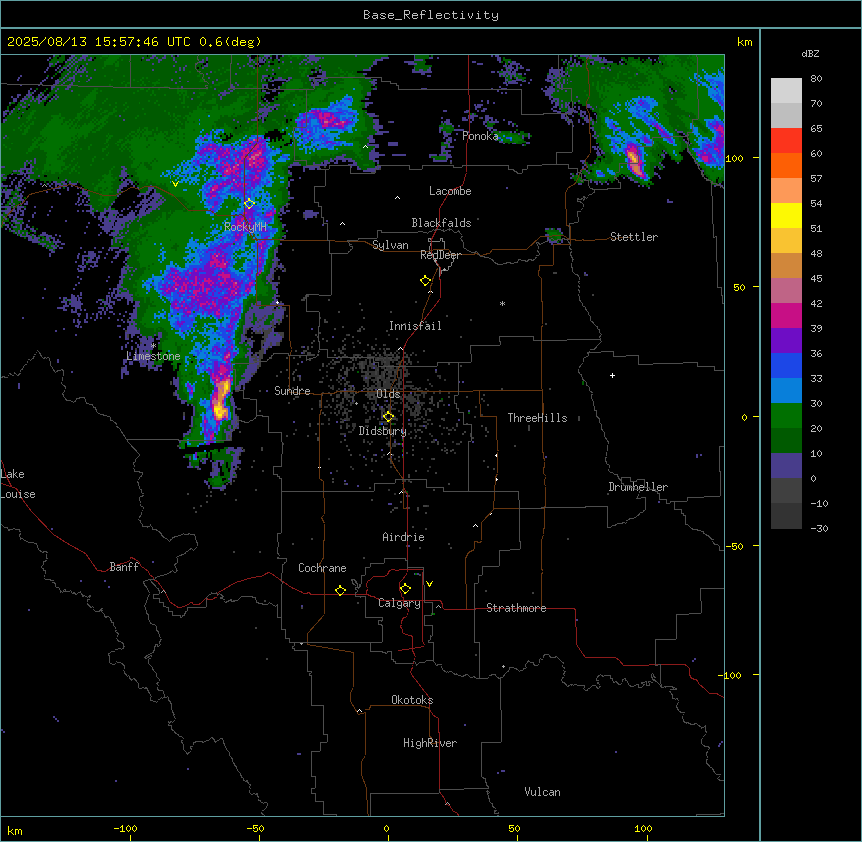862x842 pixels.
Task: Click the intense yellow storm core near Sundre
Action: [221, 400]
